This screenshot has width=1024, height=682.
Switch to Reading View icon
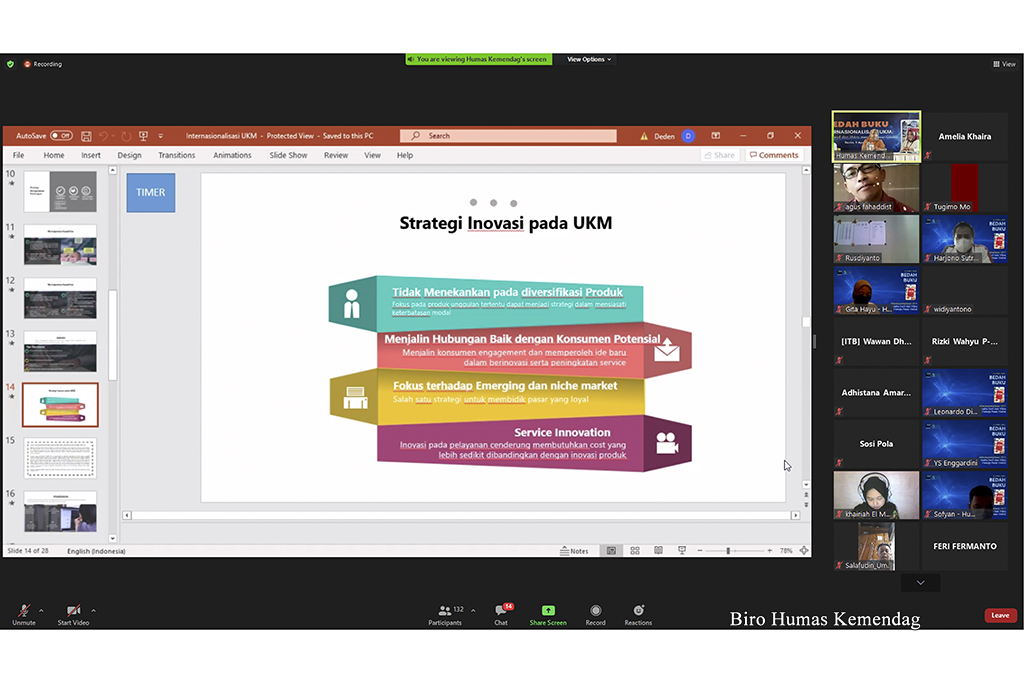click(658, 551)
